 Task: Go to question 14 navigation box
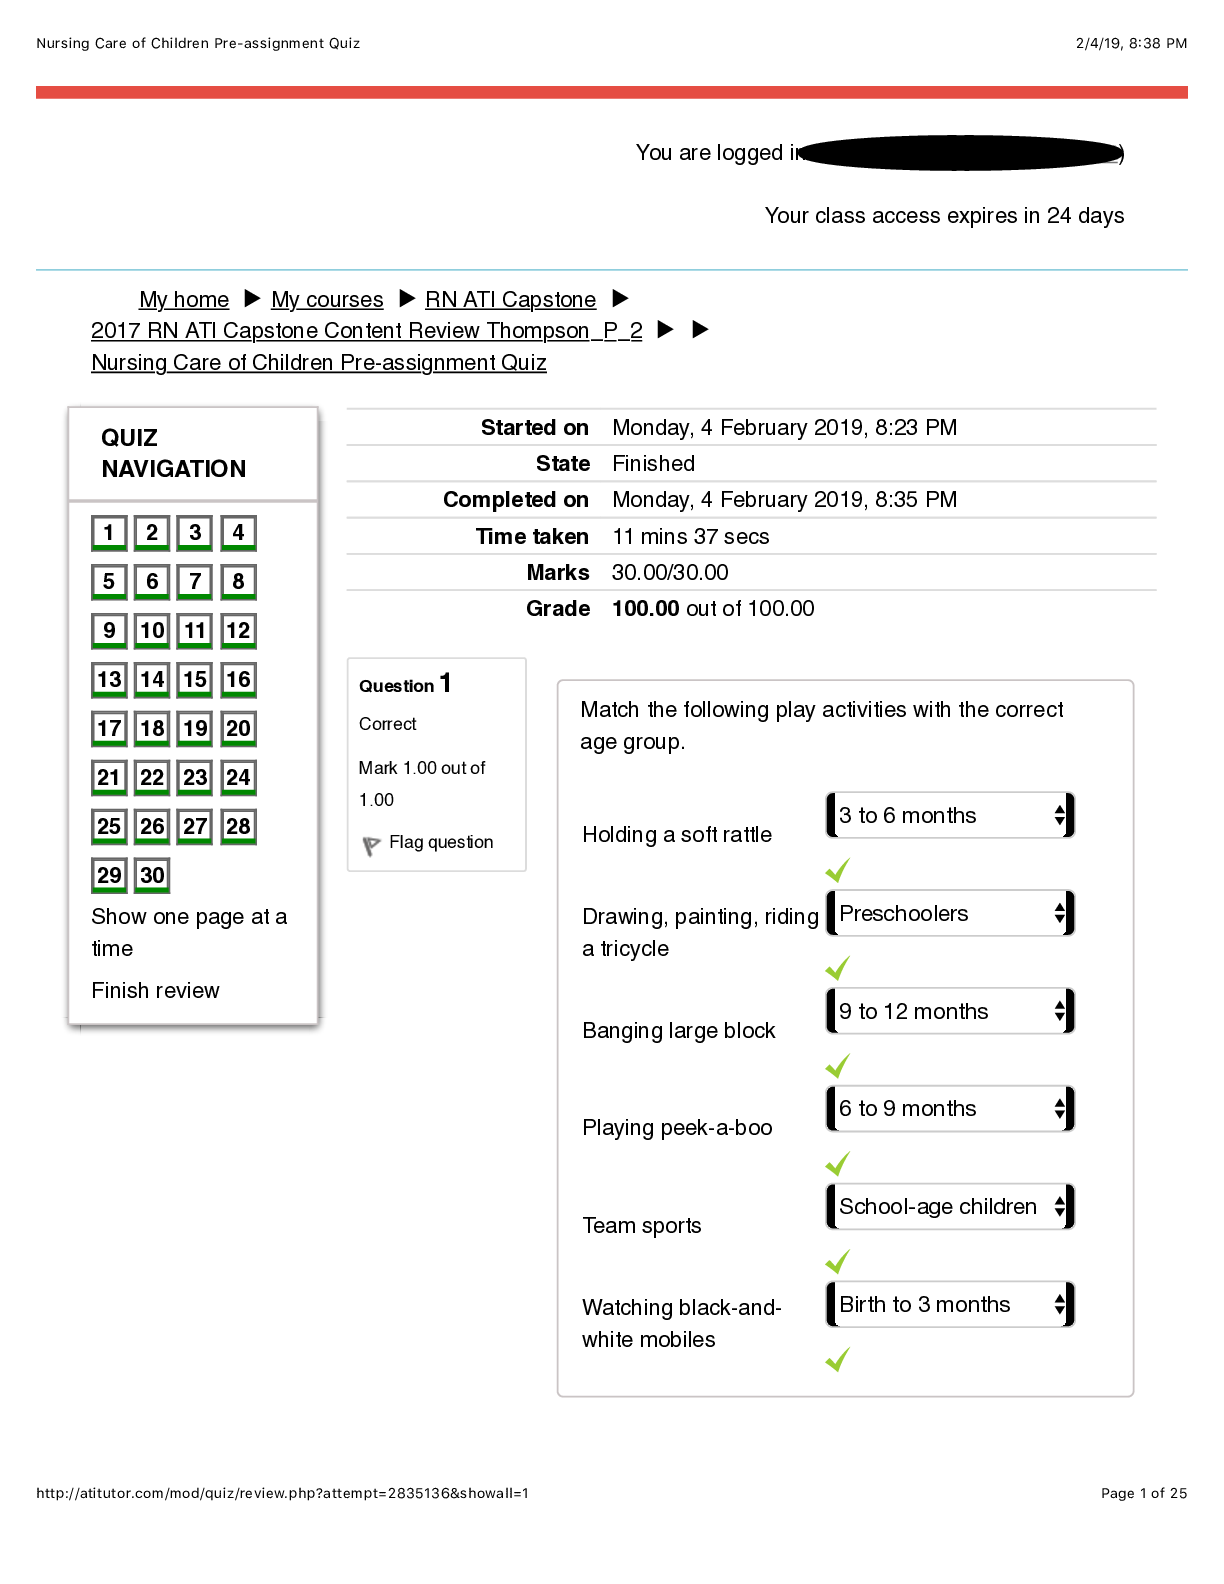click(152, 680)
